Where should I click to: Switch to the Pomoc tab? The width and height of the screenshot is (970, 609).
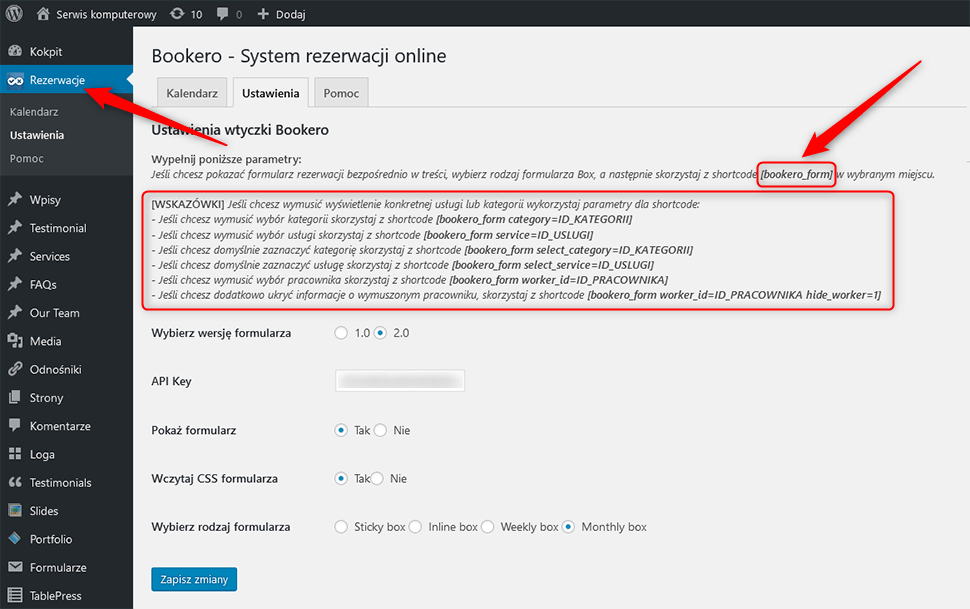(341, 93)
